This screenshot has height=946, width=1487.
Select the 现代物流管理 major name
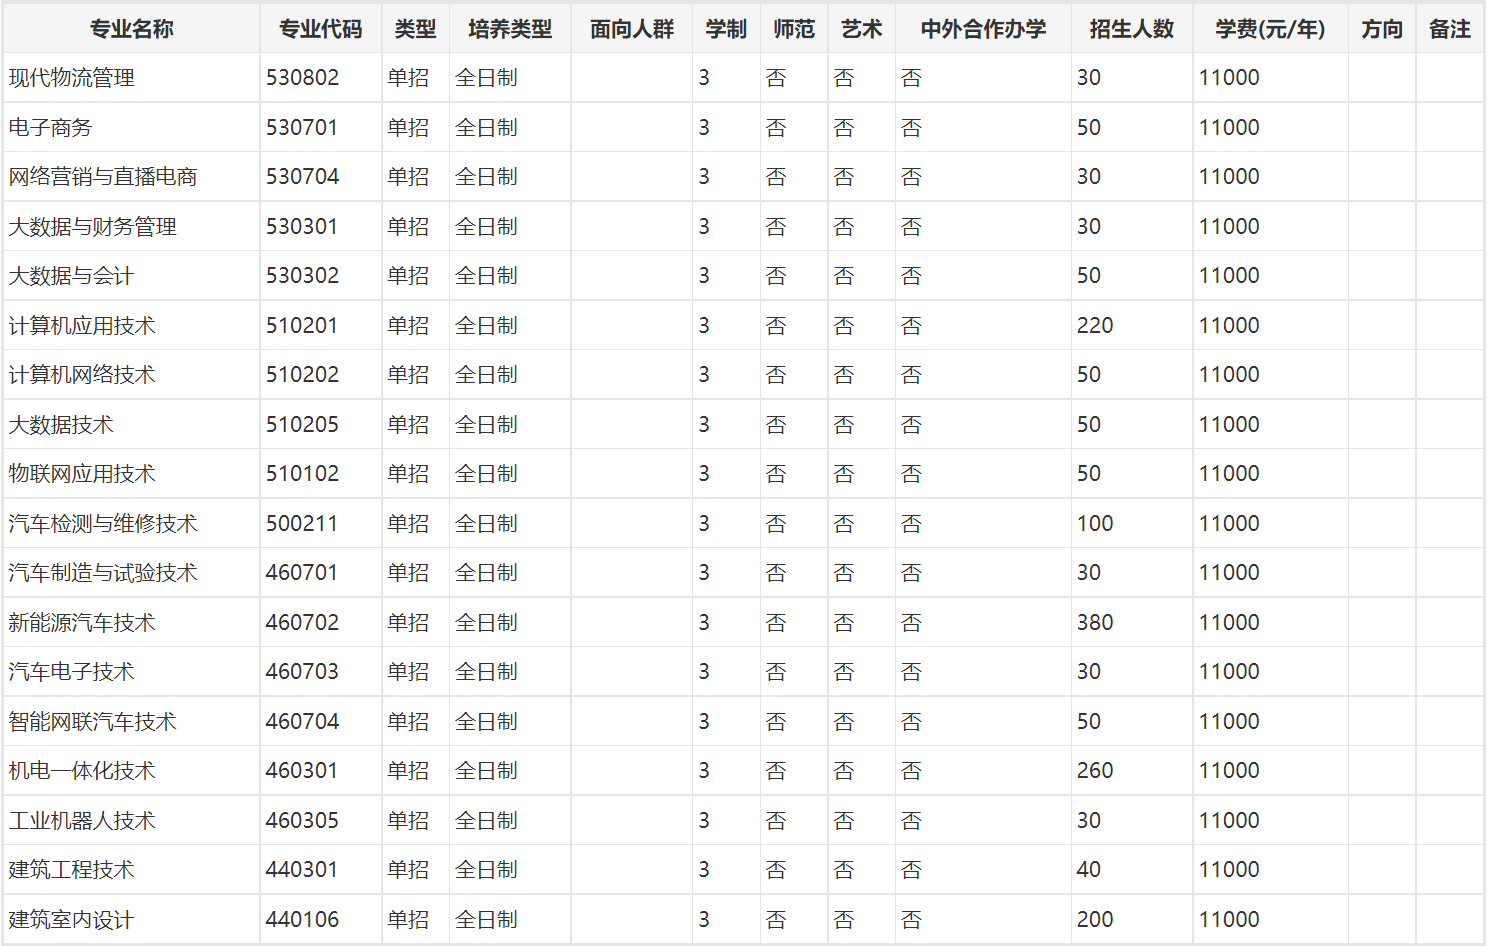tap(72, 78)
